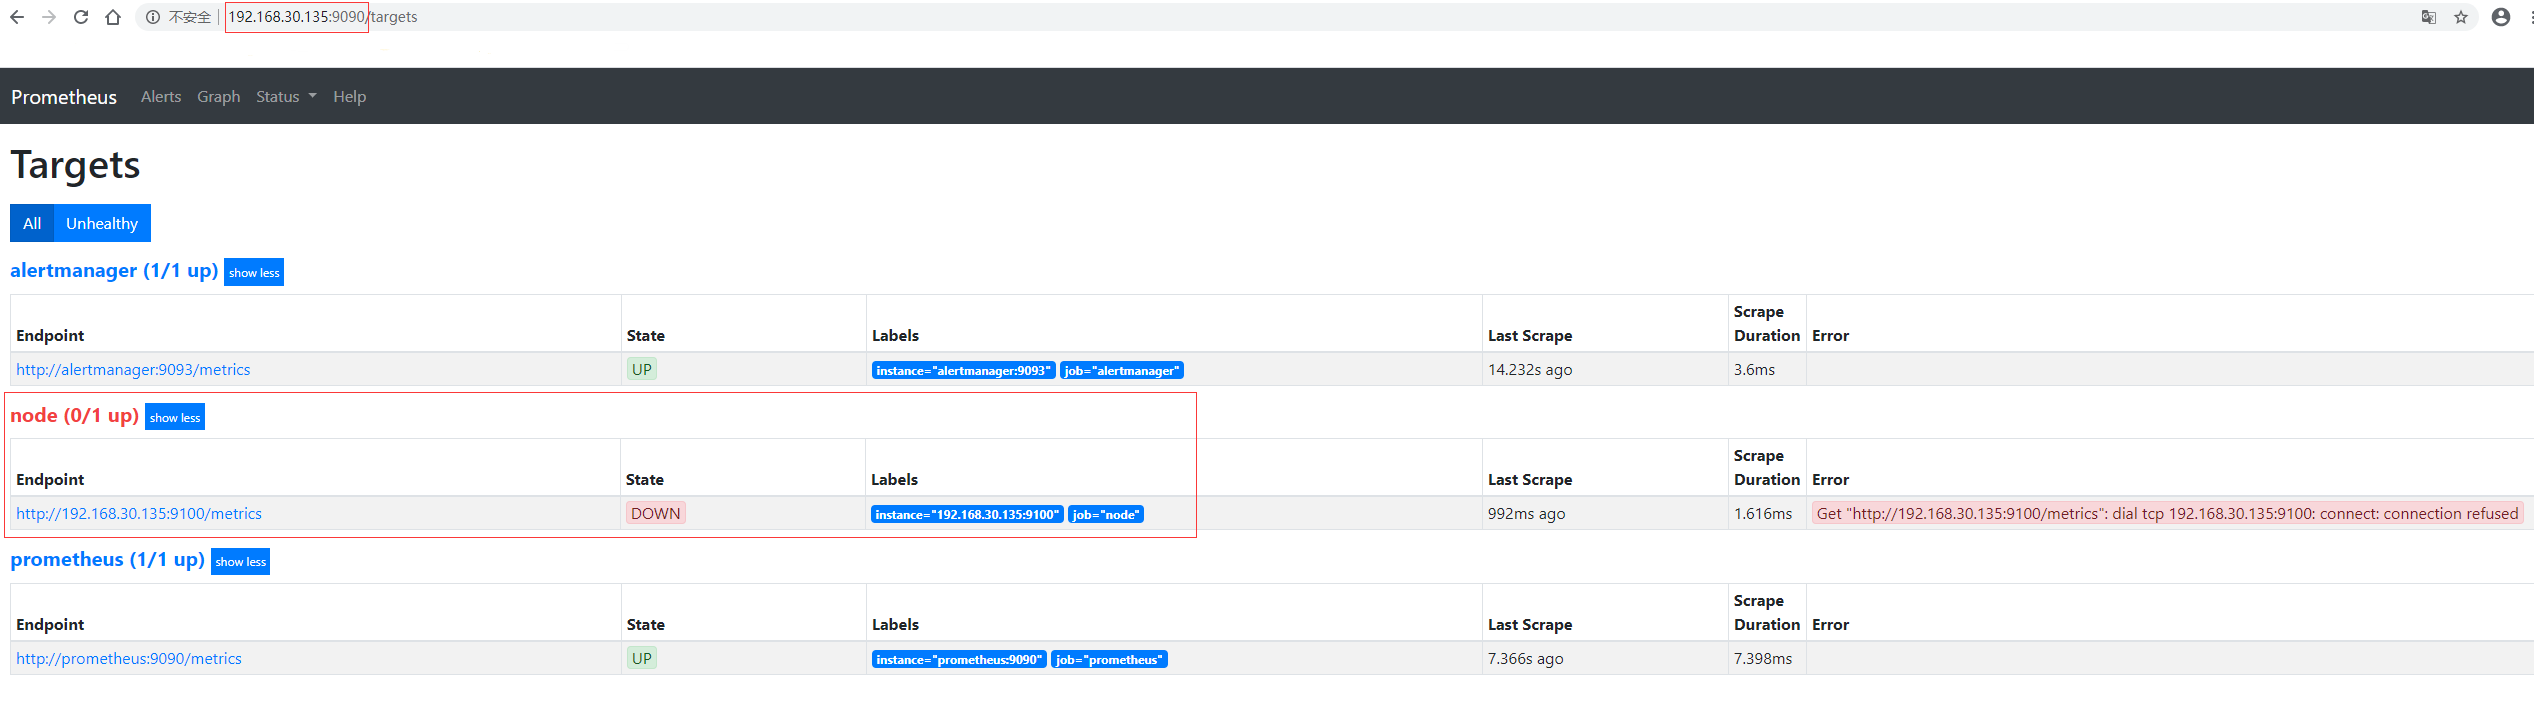Image resolution: width=2534 pixels, height=727 pixels.
Task: Click job="node" label badge
Action: coord(1106,515)
